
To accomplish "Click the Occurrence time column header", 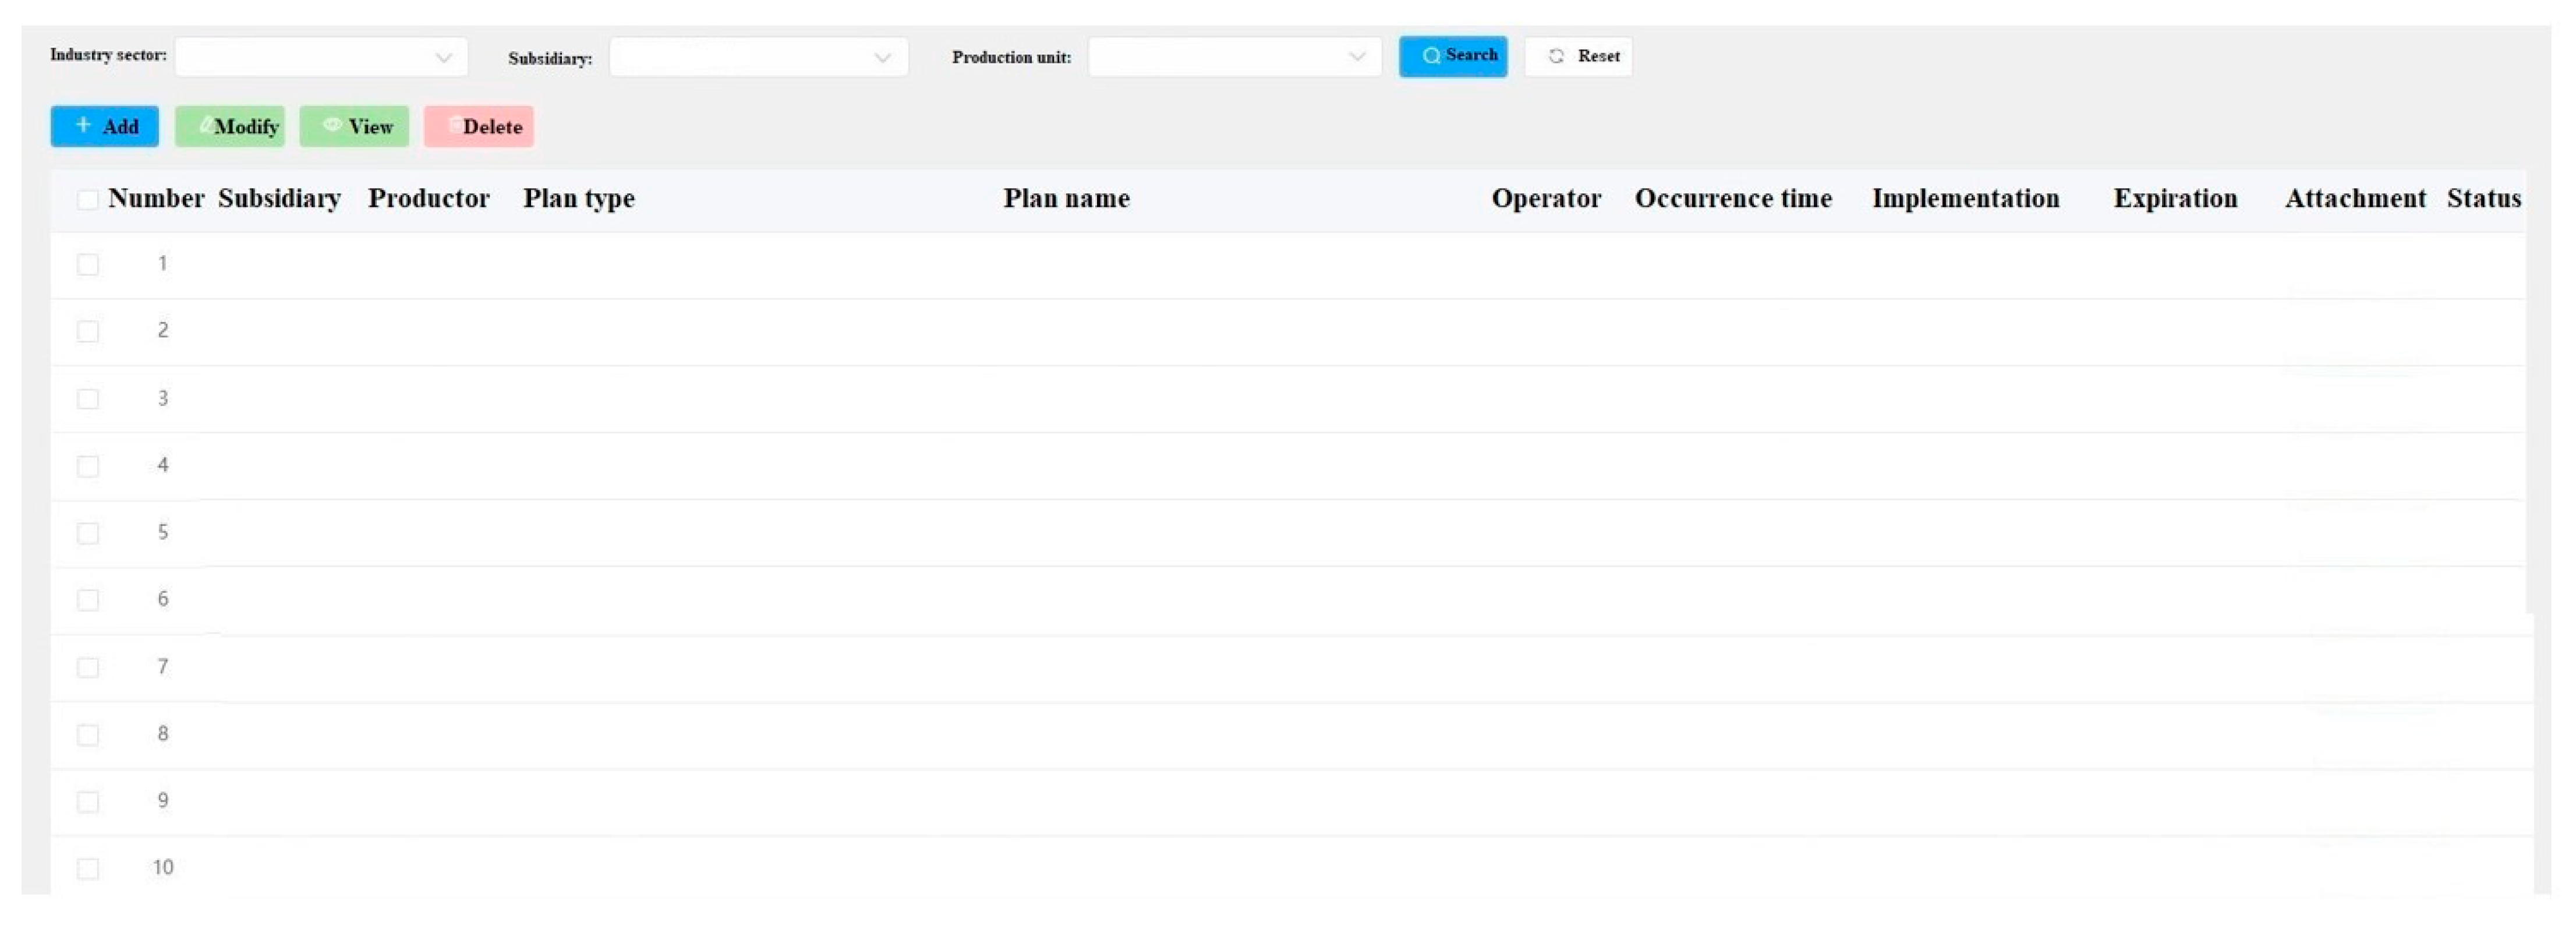I will tap(1733, 198).
